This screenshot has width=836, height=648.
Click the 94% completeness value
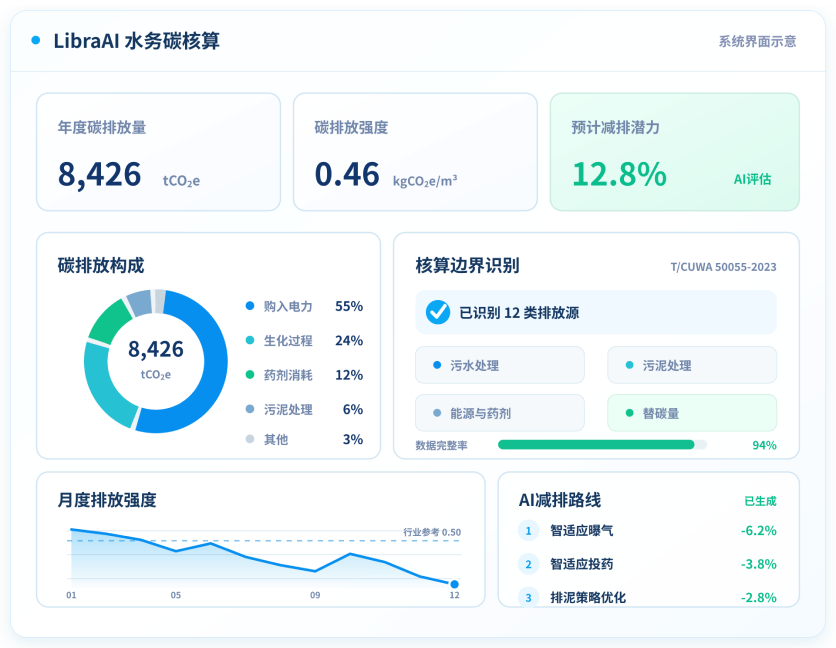[x=764, y=445]
